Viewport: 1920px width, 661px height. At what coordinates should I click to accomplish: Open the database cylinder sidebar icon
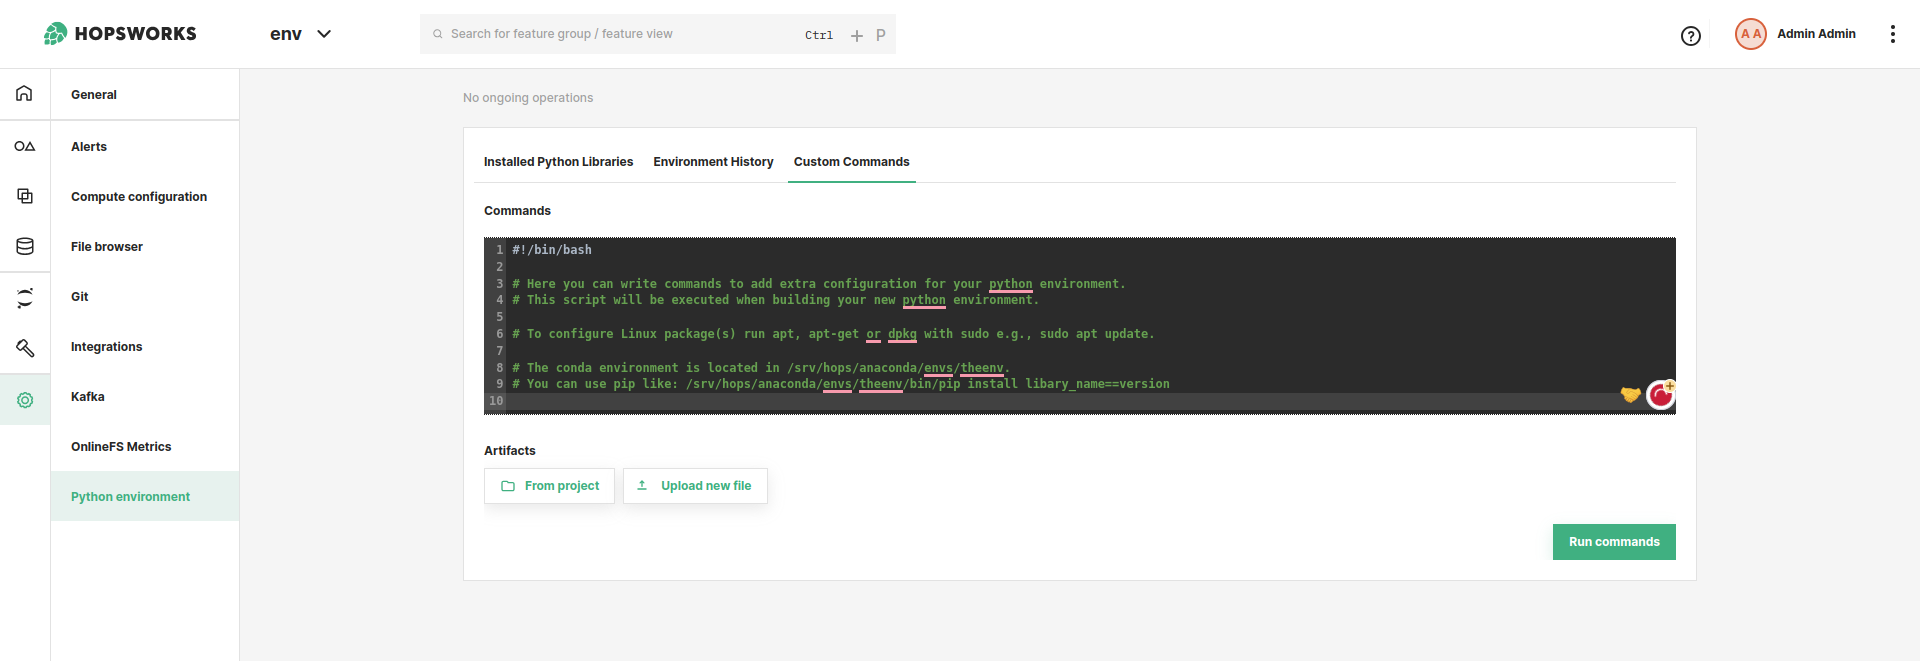click(x=25, y=246)
